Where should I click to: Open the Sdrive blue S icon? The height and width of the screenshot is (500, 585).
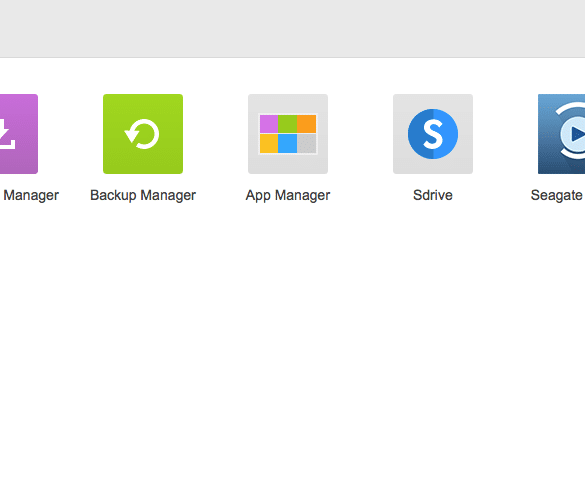(x=433, y=134)
